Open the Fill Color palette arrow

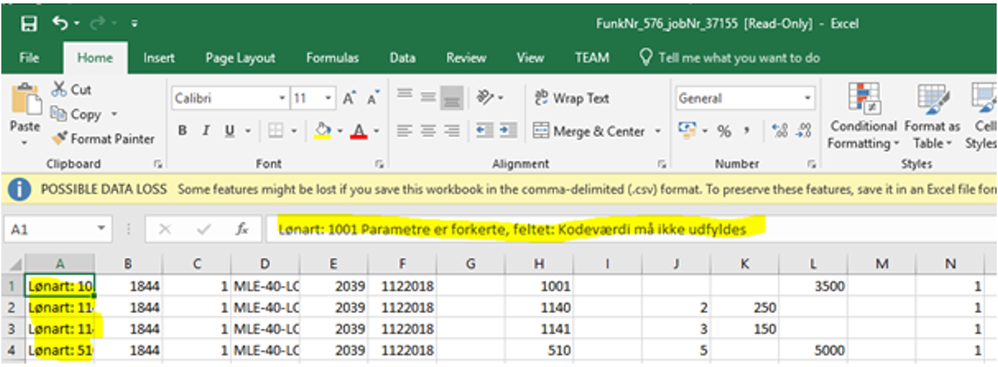341,132
